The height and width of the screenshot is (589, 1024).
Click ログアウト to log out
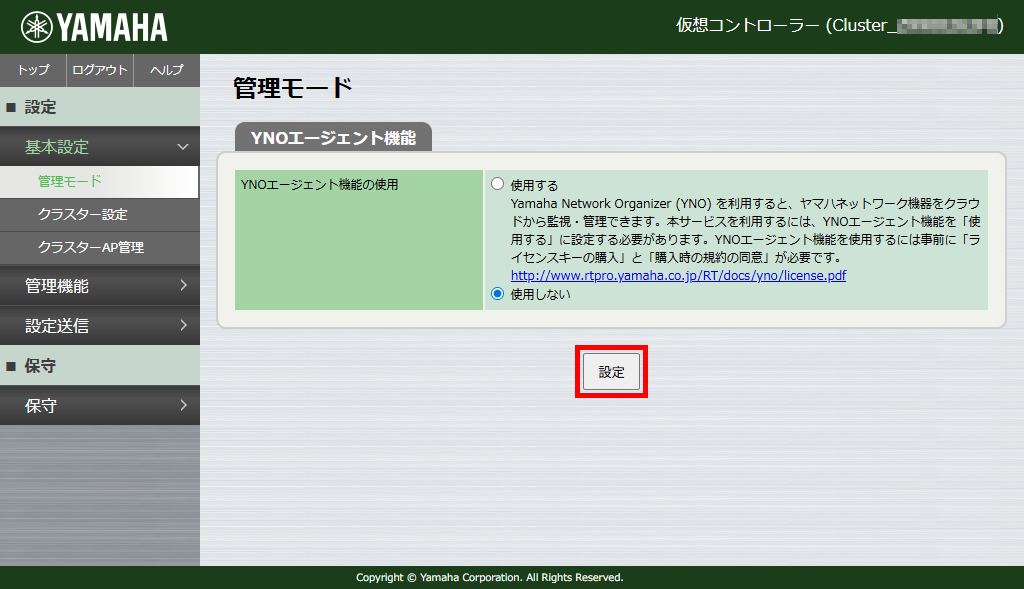[100, 70]
